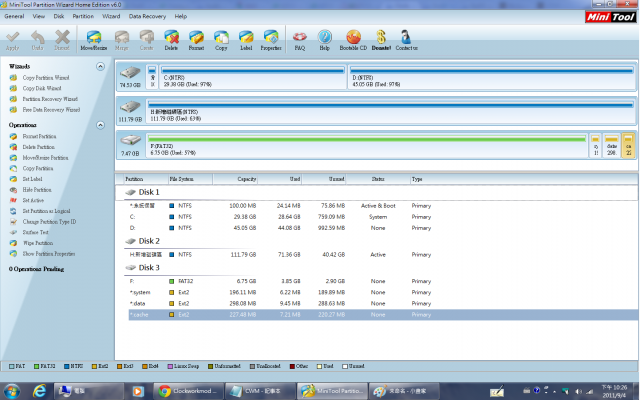Click the Format toolbar icon

click(196, 40)
